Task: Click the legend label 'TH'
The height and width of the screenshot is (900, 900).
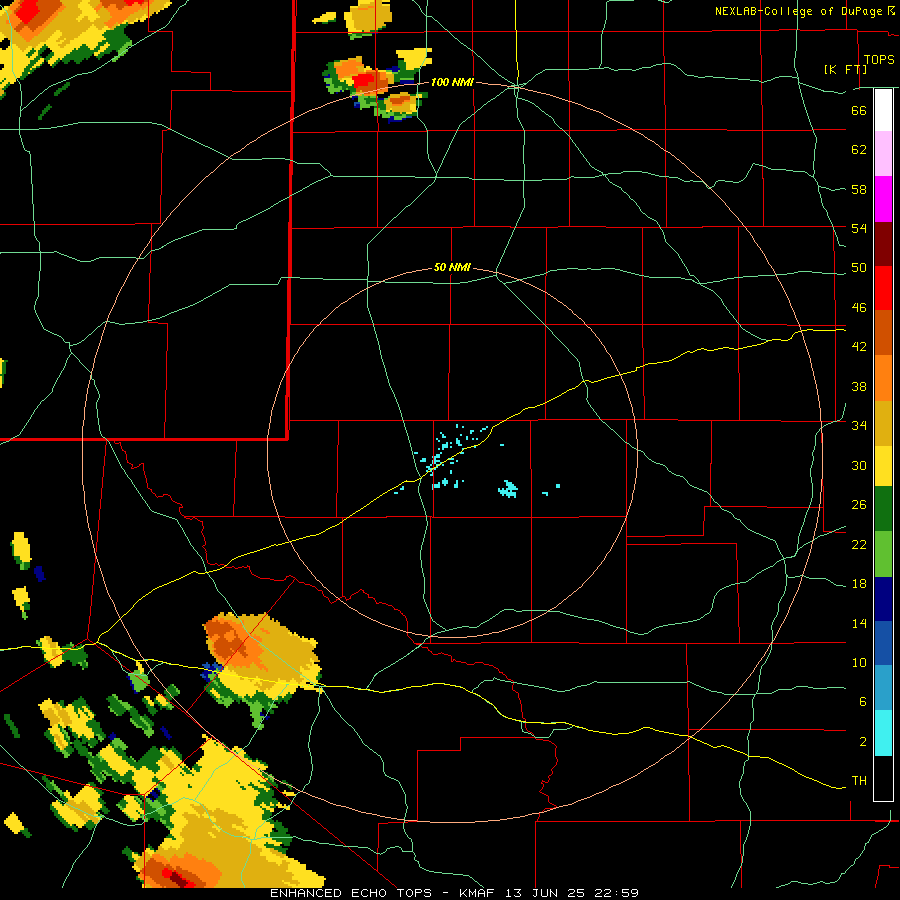Action: (859, 781)
